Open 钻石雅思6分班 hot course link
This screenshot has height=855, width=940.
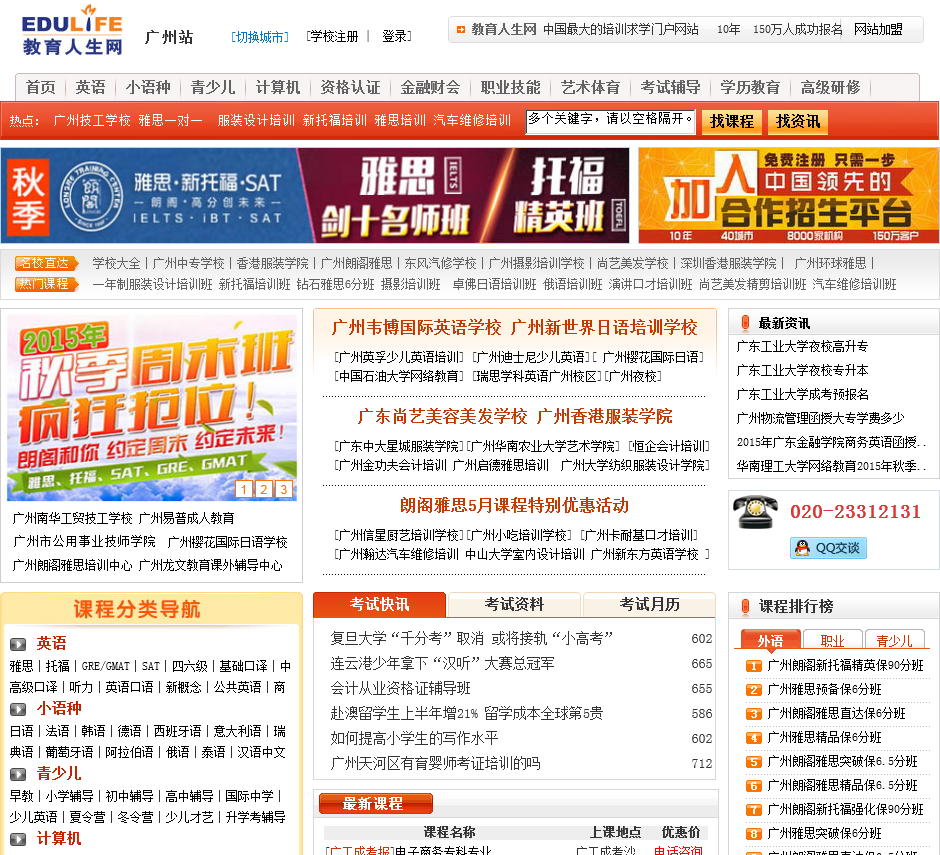(335, 284)
